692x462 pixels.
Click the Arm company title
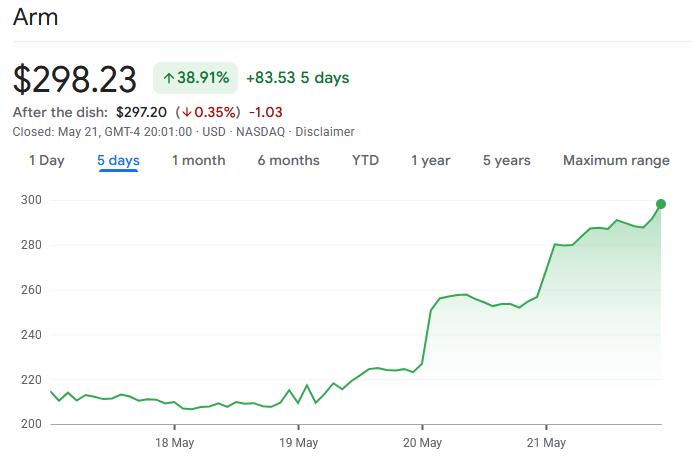click(35, 18)
